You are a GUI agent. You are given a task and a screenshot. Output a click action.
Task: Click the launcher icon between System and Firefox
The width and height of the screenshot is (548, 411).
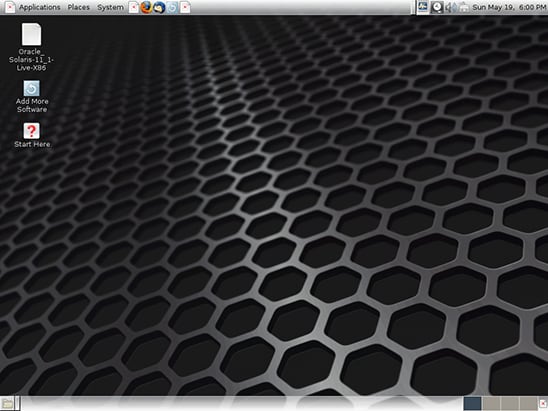(134, 7)
